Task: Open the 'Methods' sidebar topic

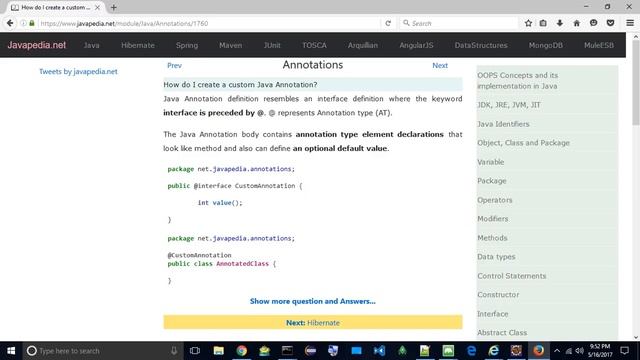Action: point(492,238)
